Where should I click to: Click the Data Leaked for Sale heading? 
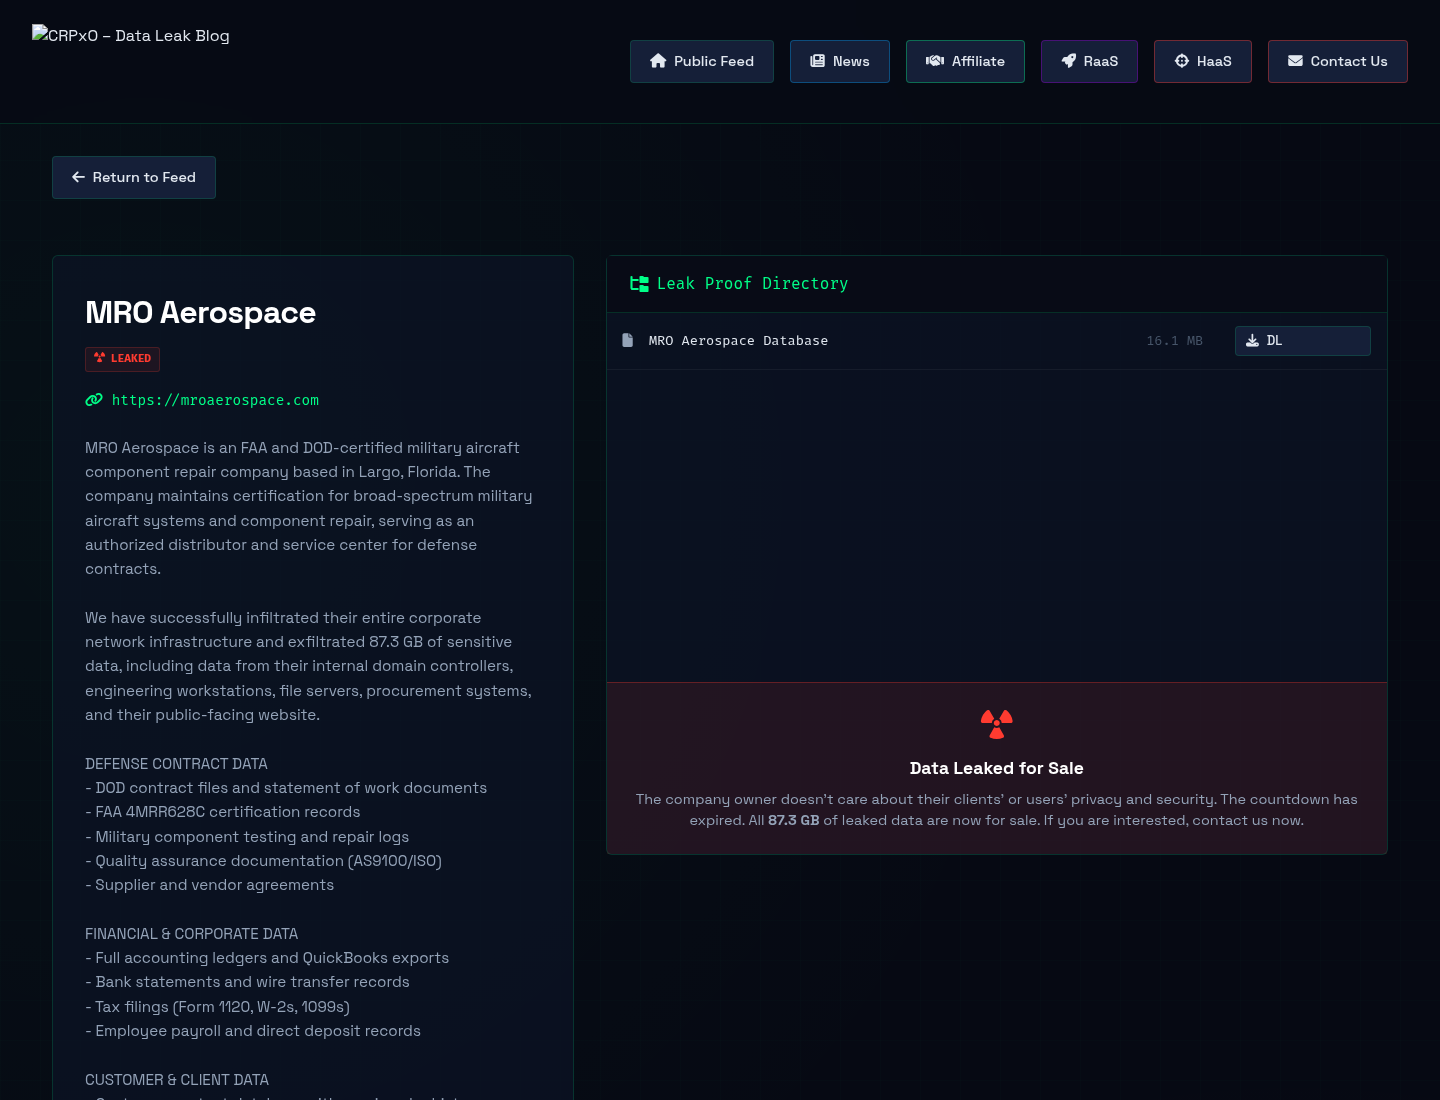pyautogui.click(x=997, y=768)
